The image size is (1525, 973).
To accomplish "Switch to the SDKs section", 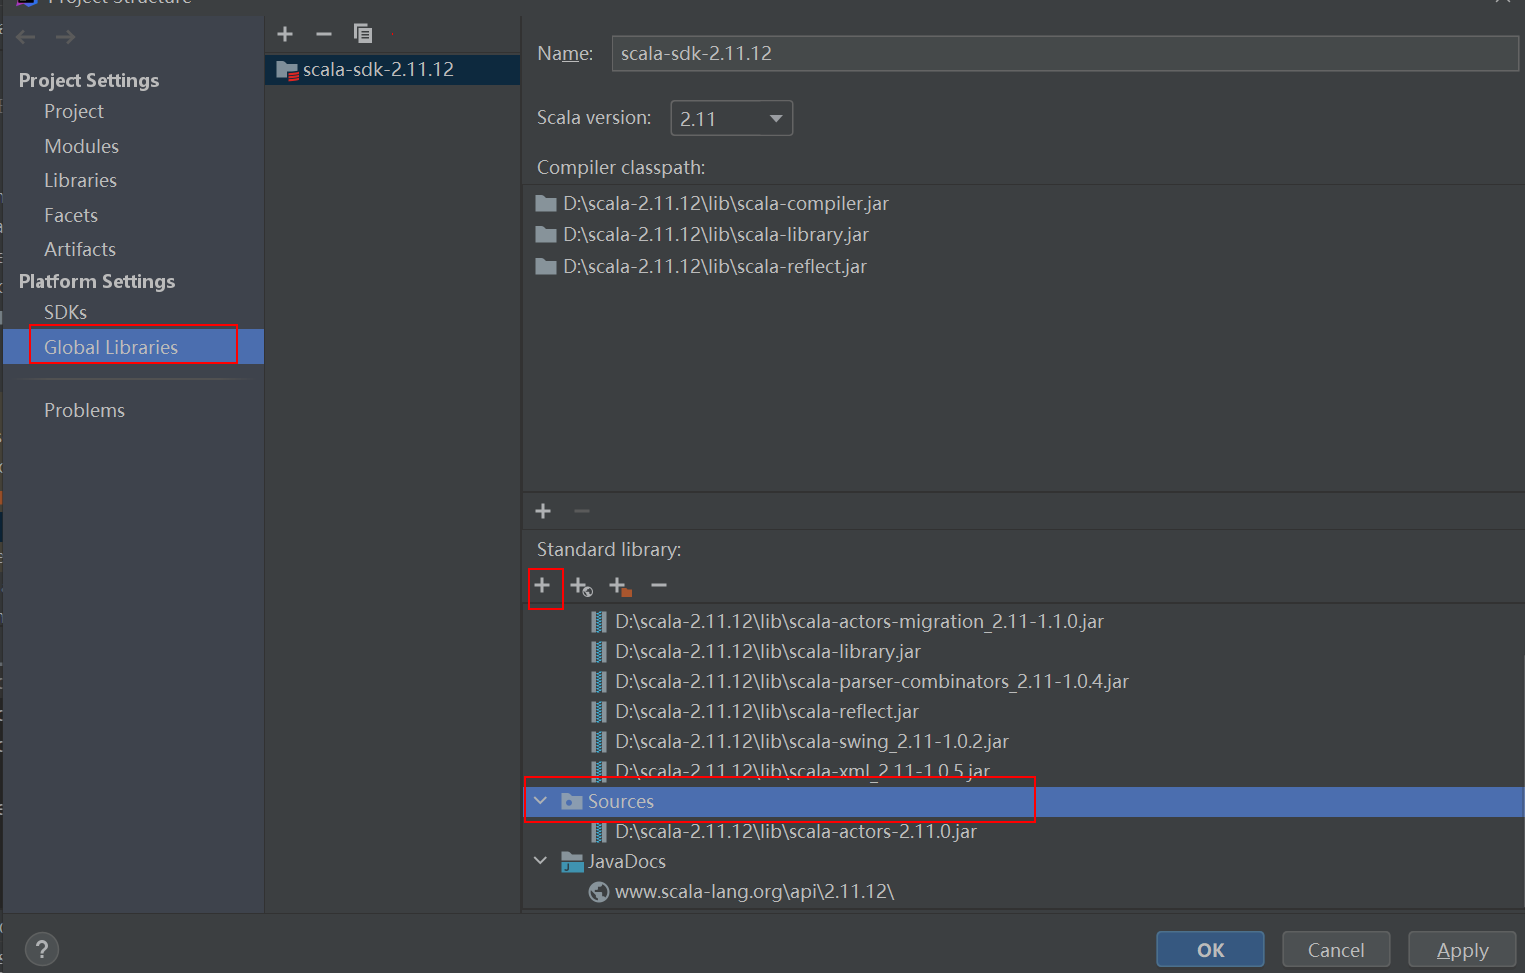I will (x=65, y=312).
